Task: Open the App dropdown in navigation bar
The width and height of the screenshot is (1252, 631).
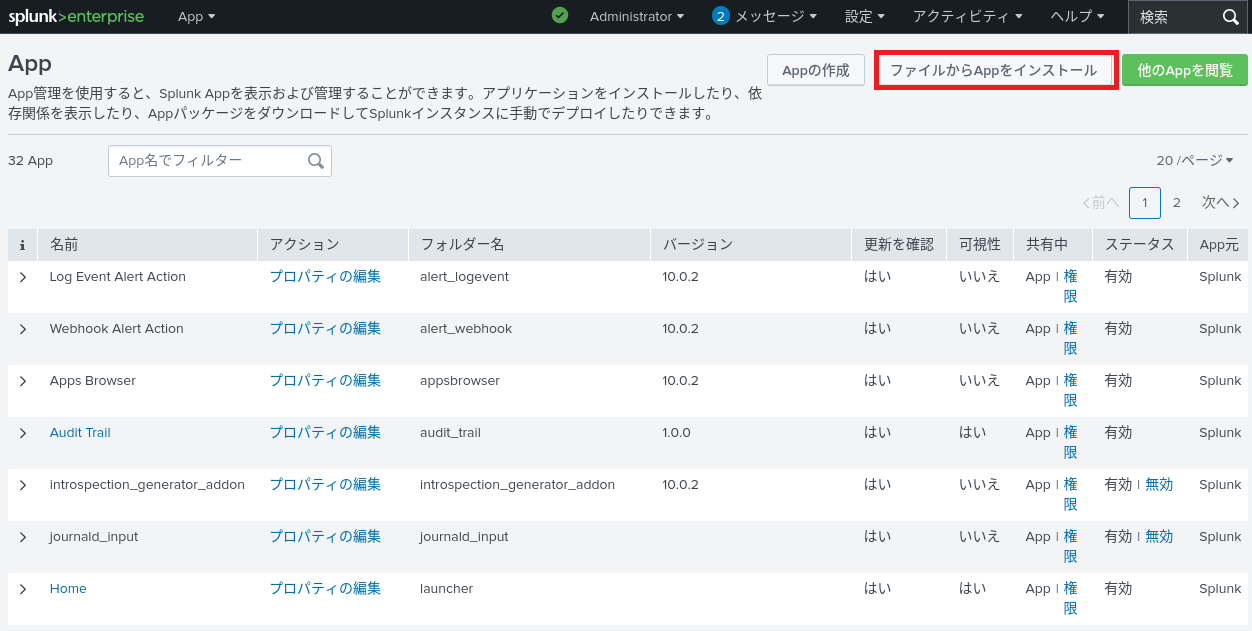Action: tap(196, 17)
